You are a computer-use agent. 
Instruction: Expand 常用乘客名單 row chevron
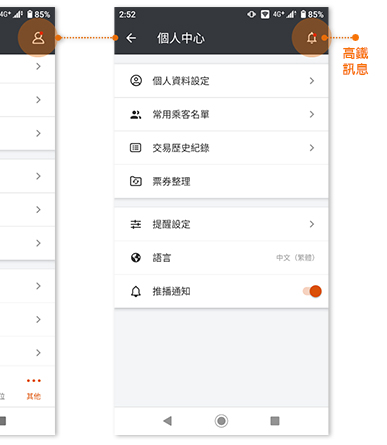click(312, 114)
